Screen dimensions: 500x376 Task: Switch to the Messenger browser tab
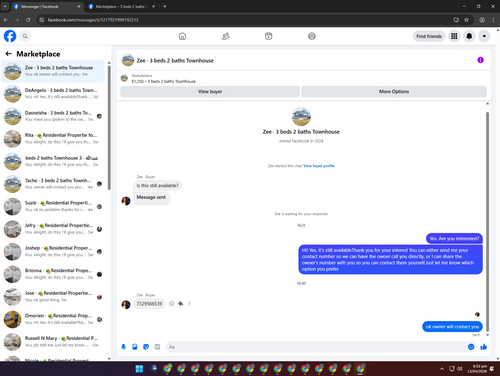point(47,6)
